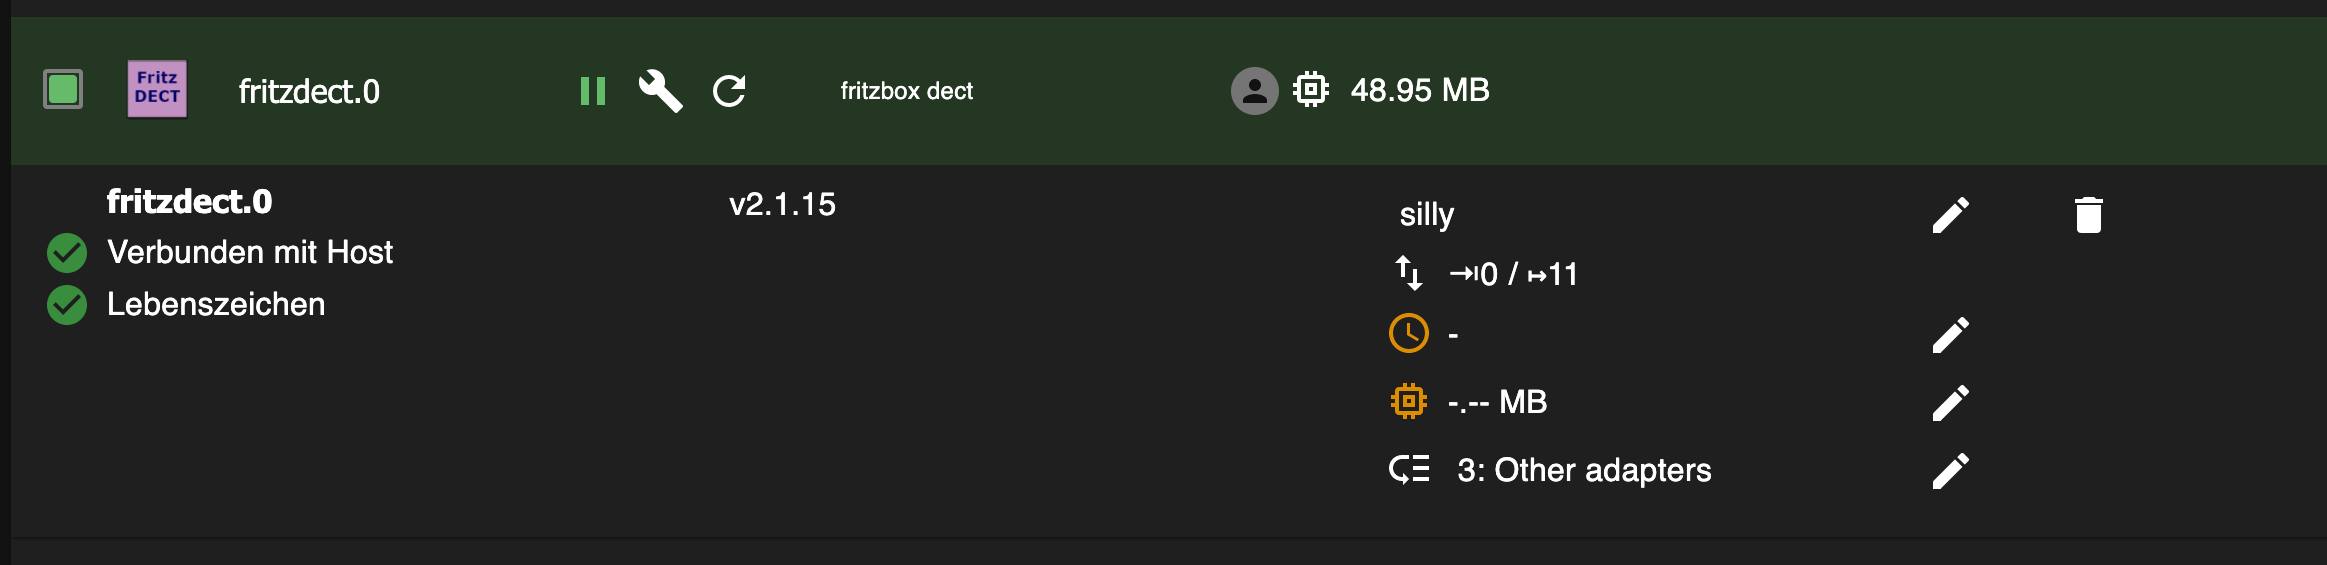Screen dimensions: 2327x565
Task: Click the orange RAM limit chip icon
Action: pyautogui.click(x=1409, y=401)
